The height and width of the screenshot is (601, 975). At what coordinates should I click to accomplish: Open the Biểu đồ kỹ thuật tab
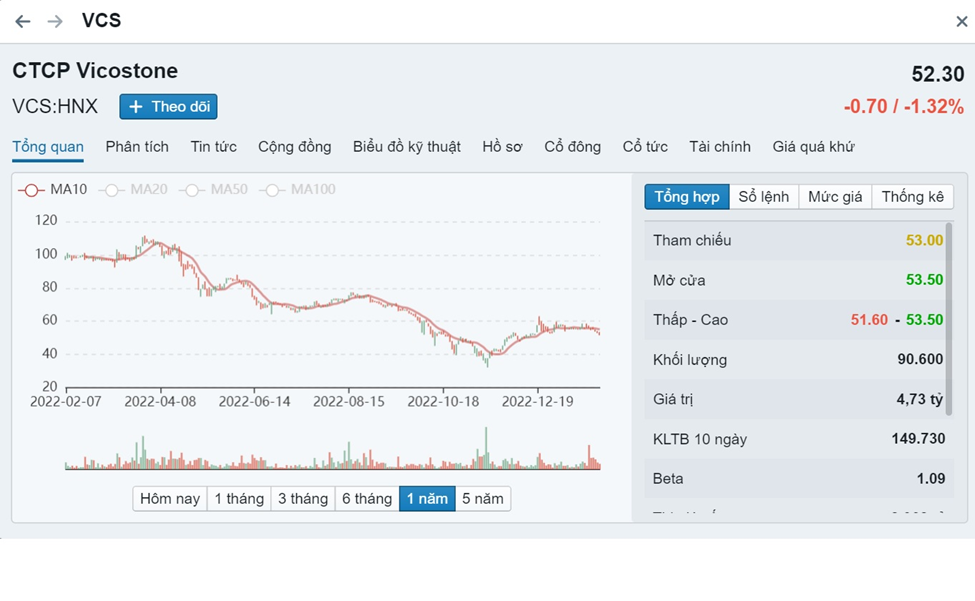pyautogui.click(x=406, y=147)
